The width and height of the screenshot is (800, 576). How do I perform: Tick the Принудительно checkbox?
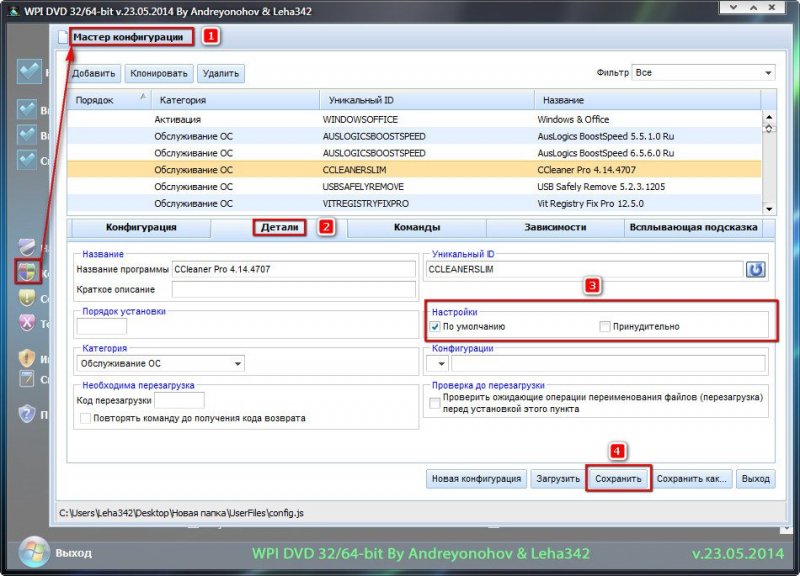point(605,327)
